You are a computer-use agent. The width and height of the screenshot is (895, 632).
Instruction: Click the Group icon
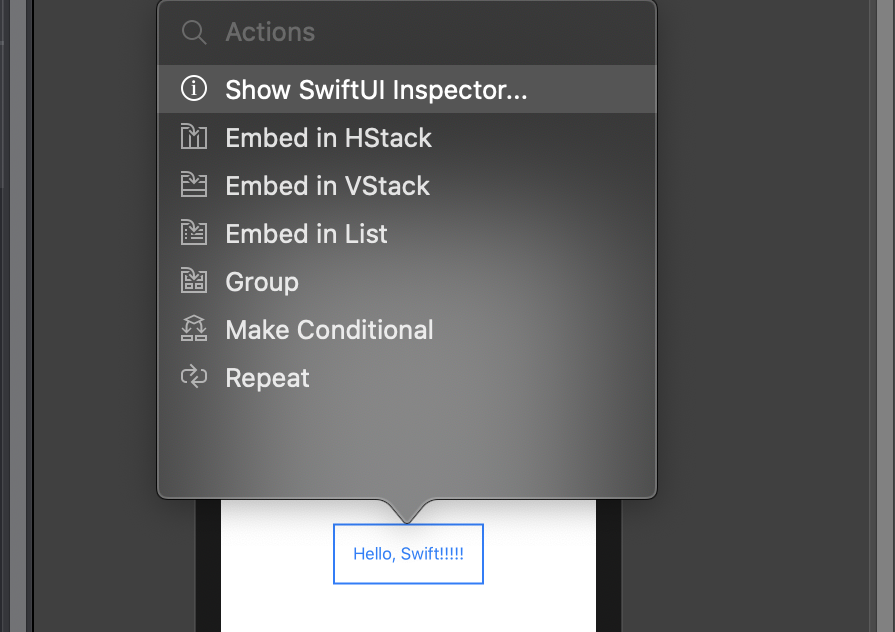point(193,281)
